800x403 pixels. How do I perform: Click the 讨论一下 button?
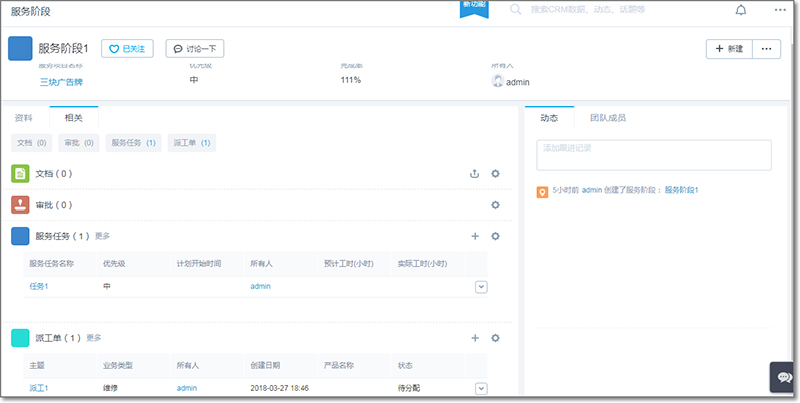click(x=193, y=48)
